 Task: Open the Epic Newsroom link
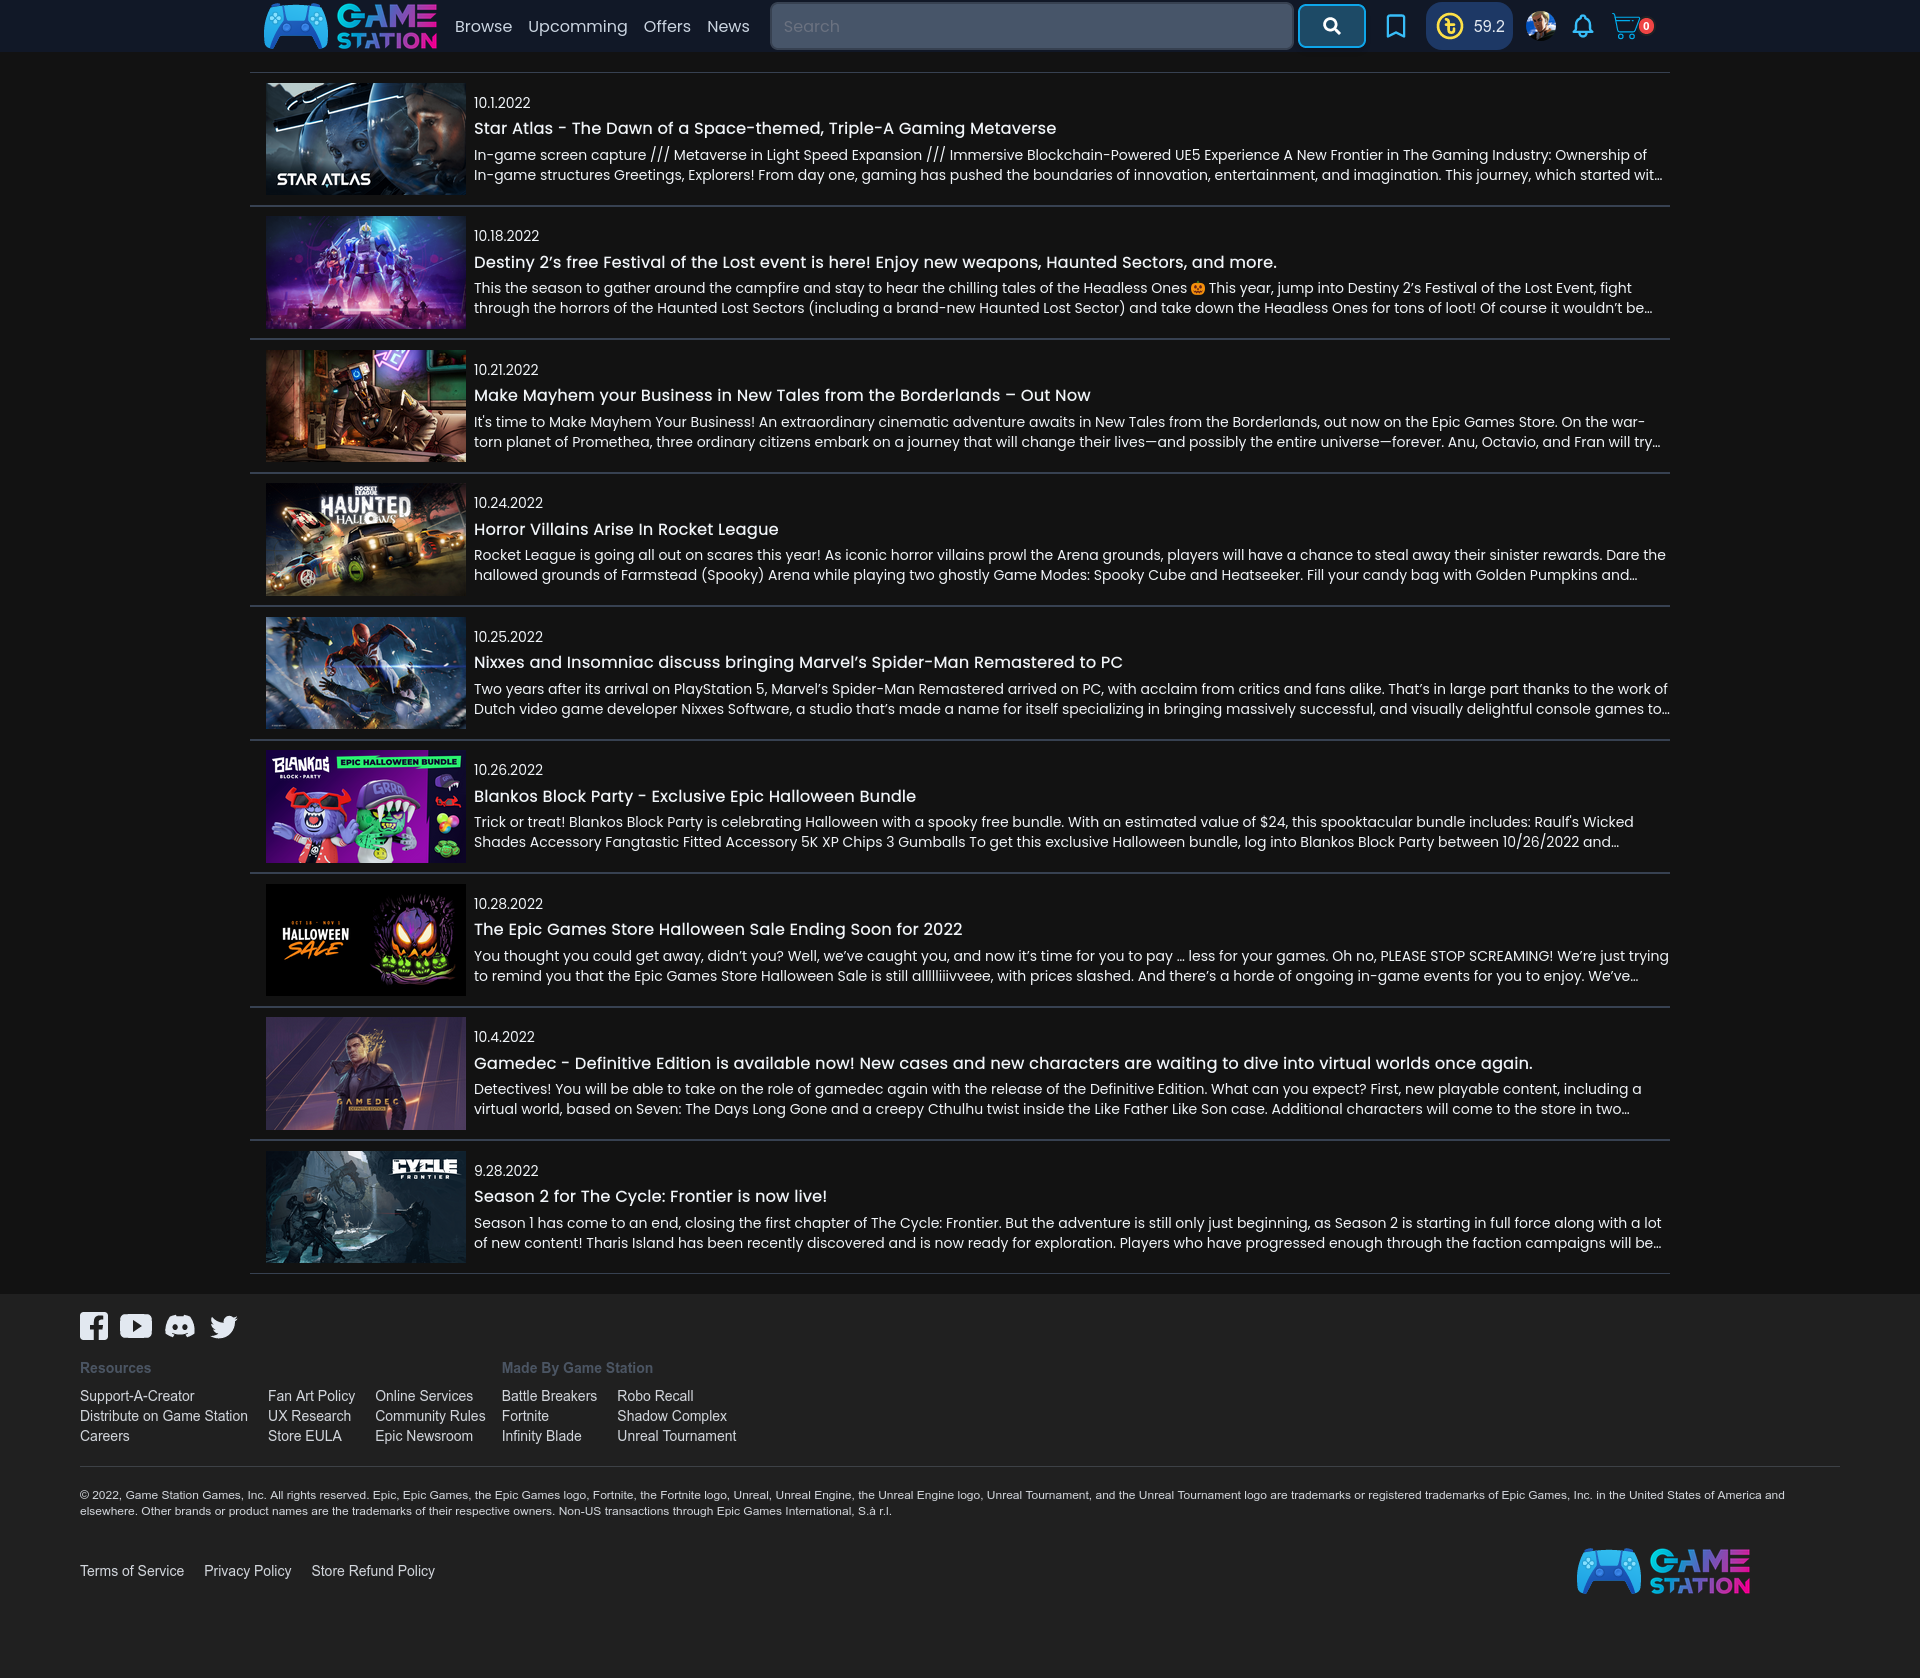[x=424, y=1436]
